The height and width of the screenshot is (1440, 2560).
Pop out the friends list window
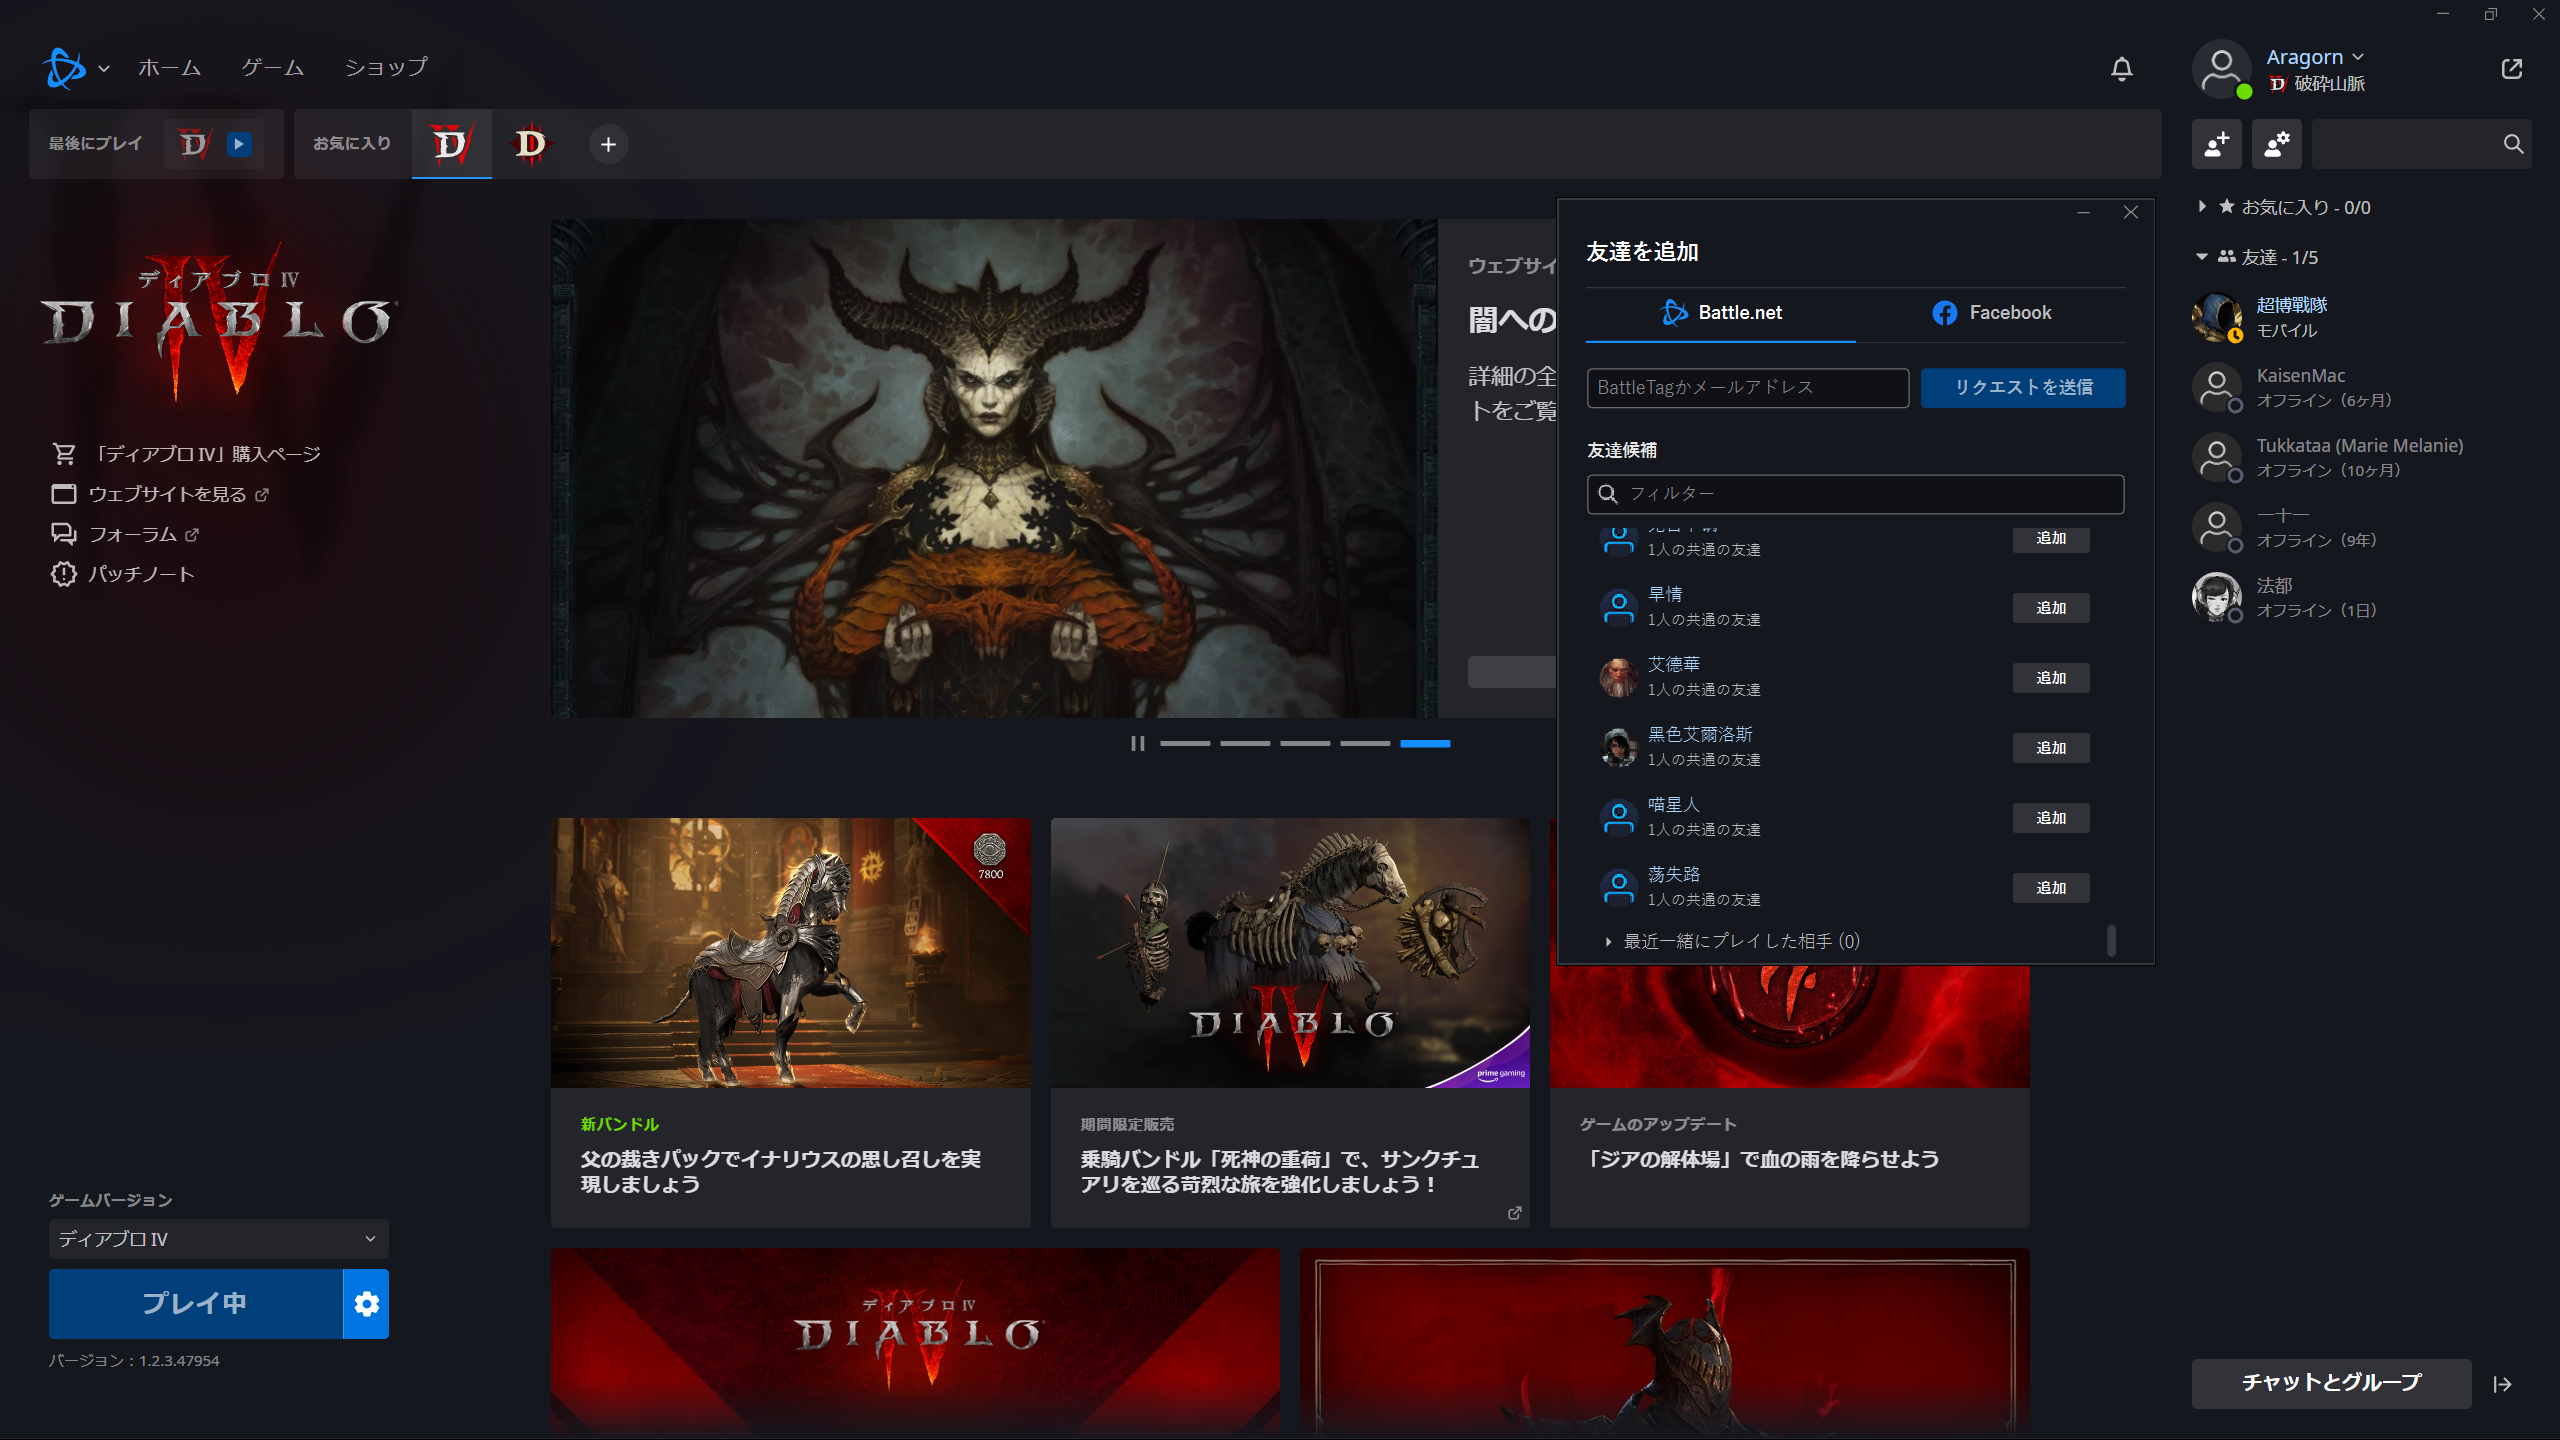pyautogui.click(x=2511, y=68)
